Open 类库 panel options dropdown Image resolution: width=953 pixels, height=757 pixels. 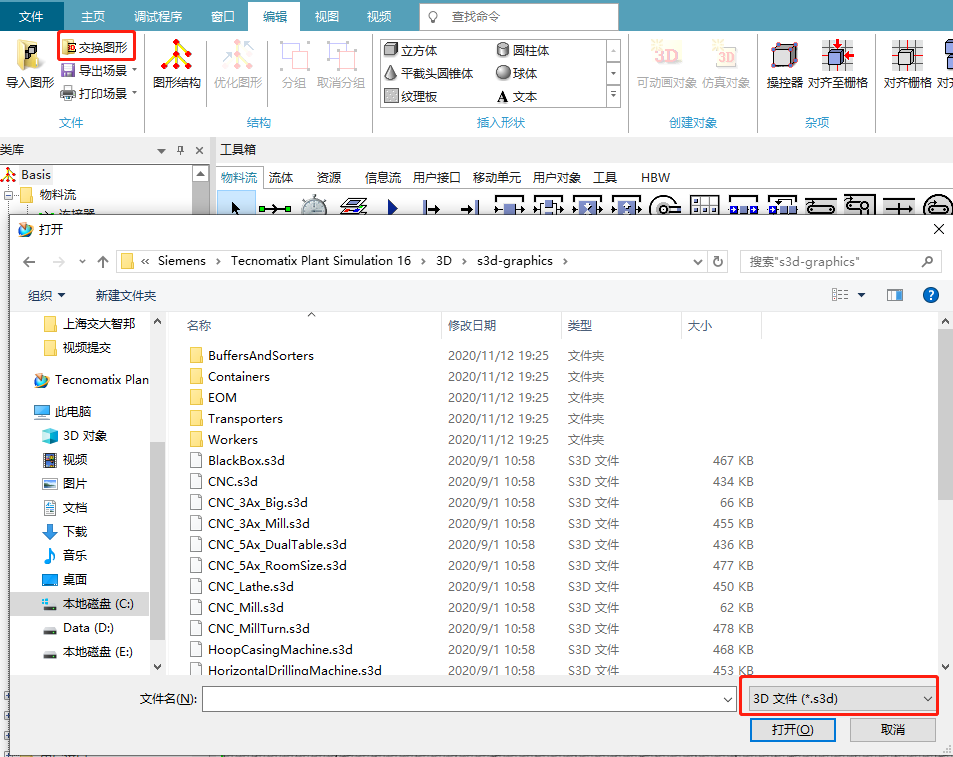click(x=161, y=150)
